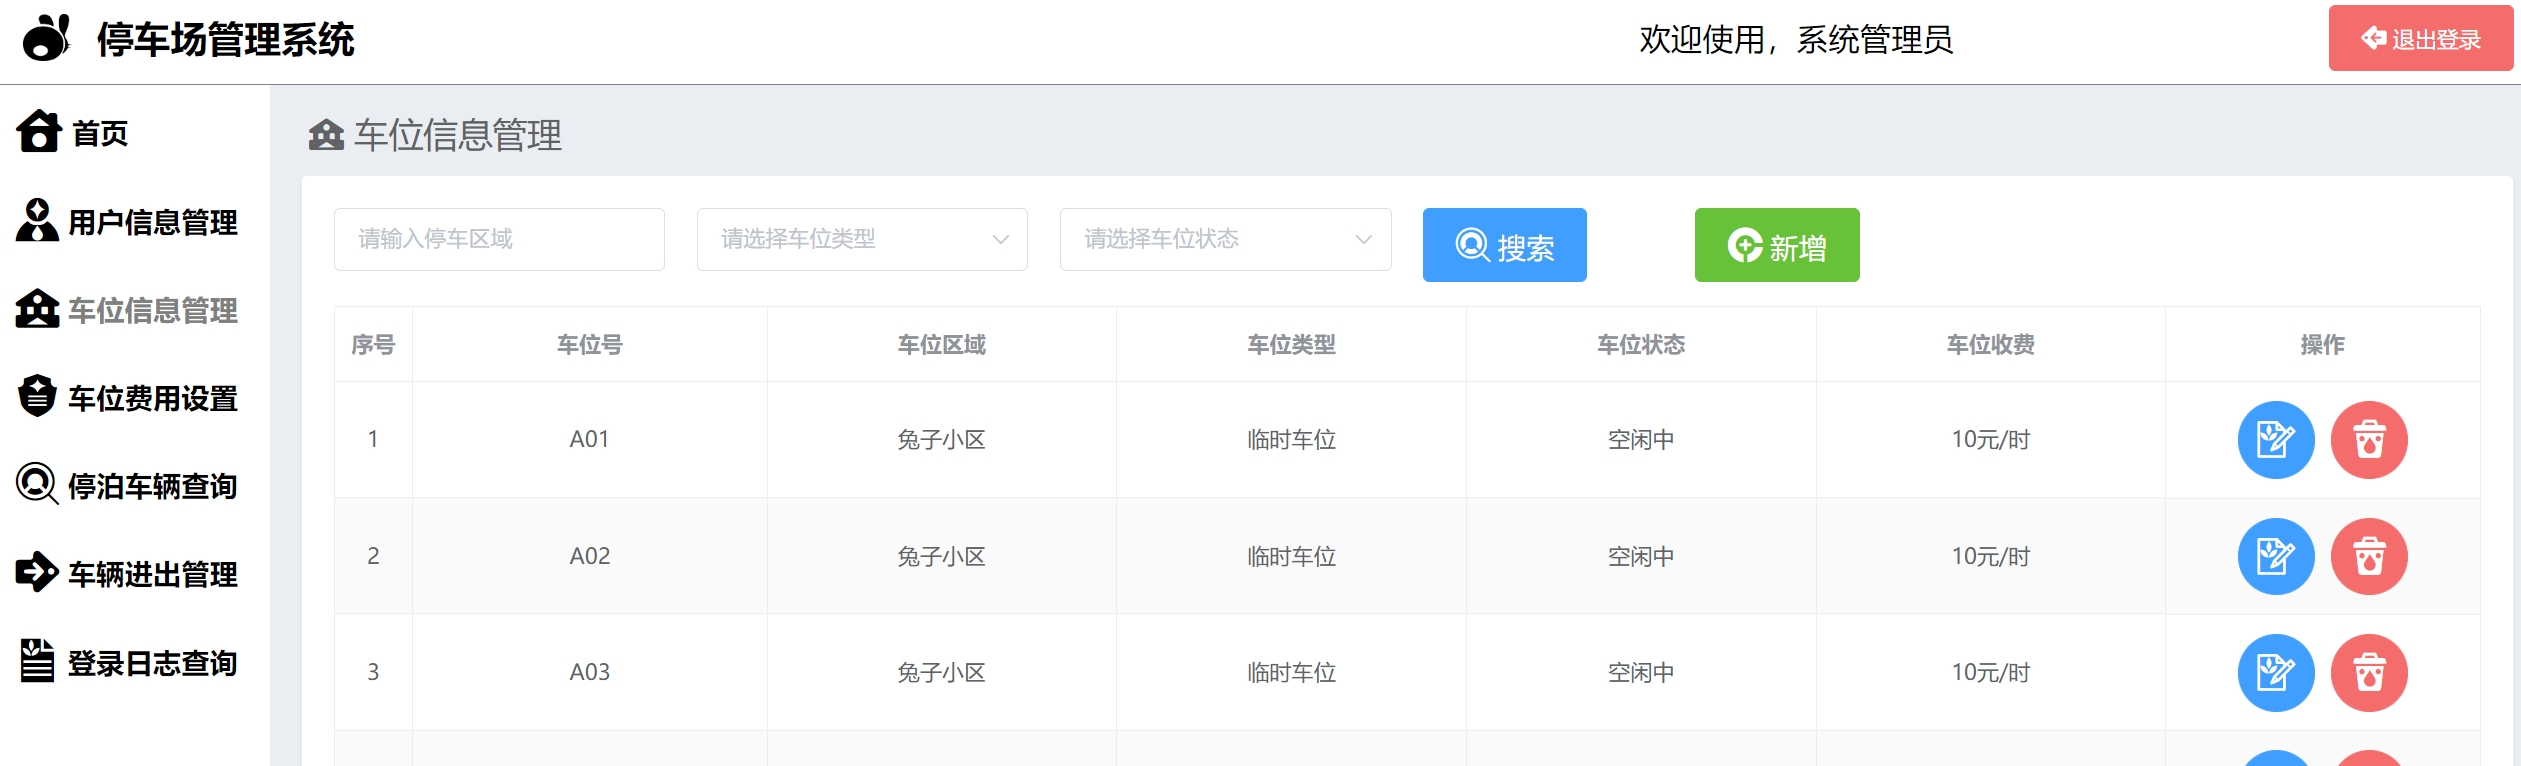The height and width of the screenshot is (766, 2521).
Task: Click 临时车位 in row A02
Action: tap(1291, 557)
